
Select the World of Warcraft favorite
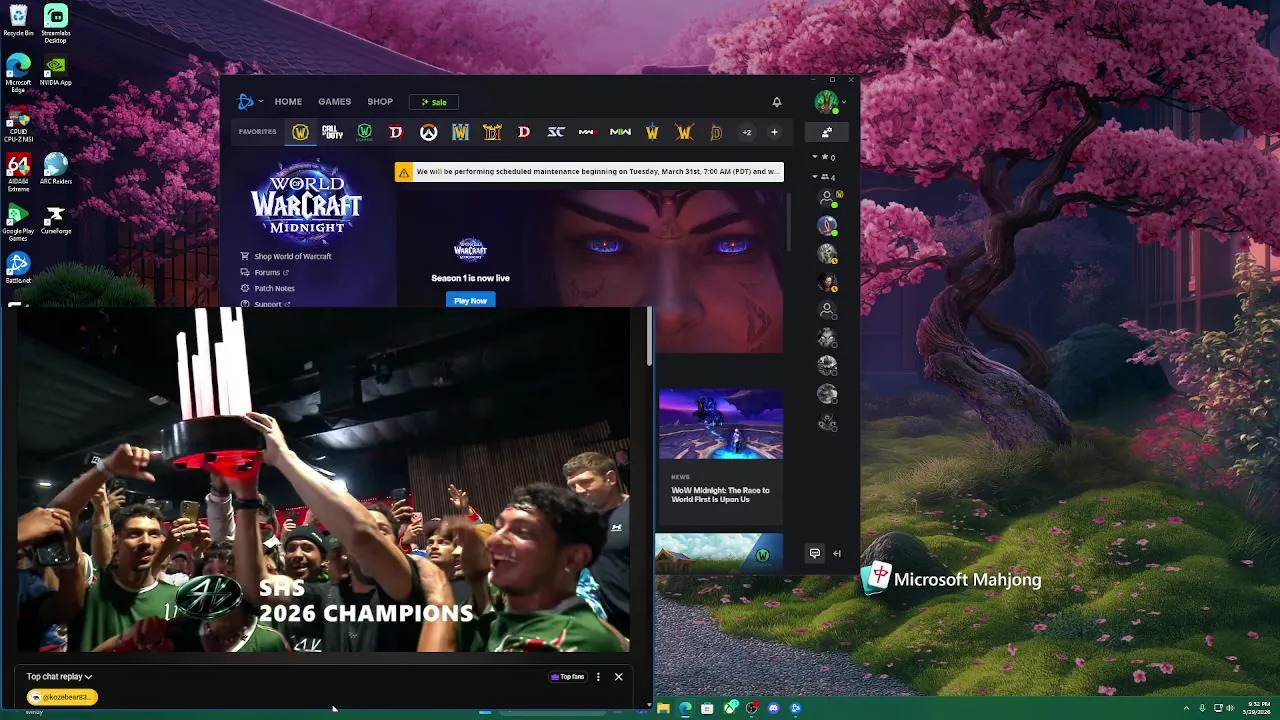click(300, 132)
